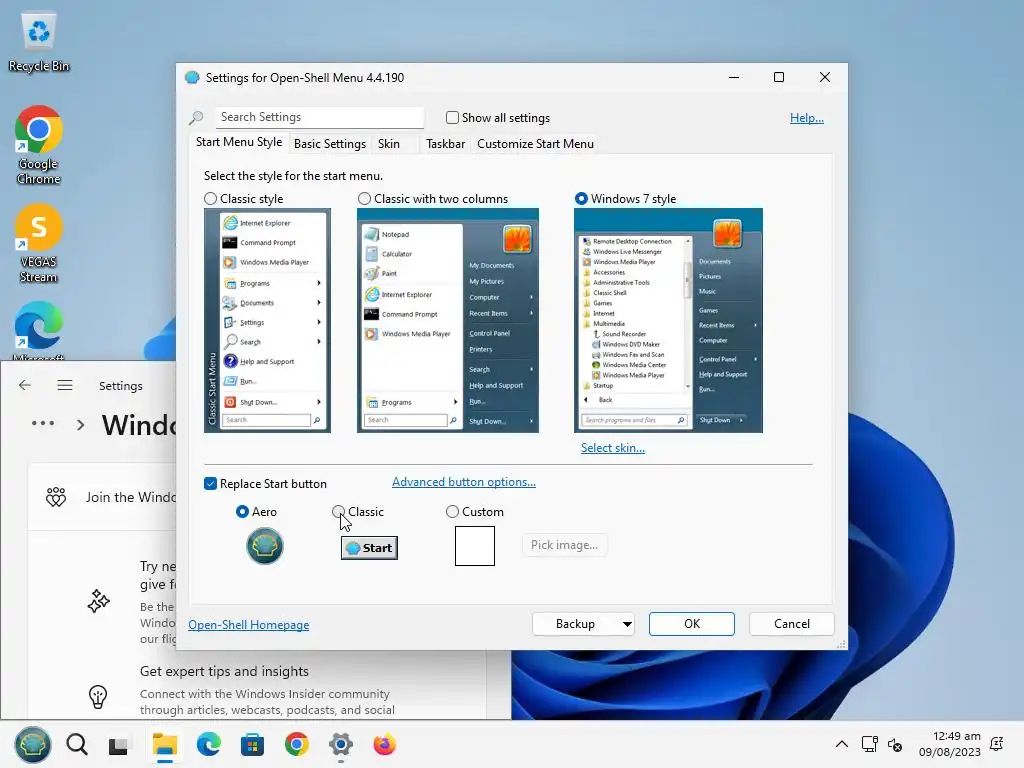Switch to Skin tab
Image resolution: width=1024 pixels, height=768 pixels.
tap(389, 144)
